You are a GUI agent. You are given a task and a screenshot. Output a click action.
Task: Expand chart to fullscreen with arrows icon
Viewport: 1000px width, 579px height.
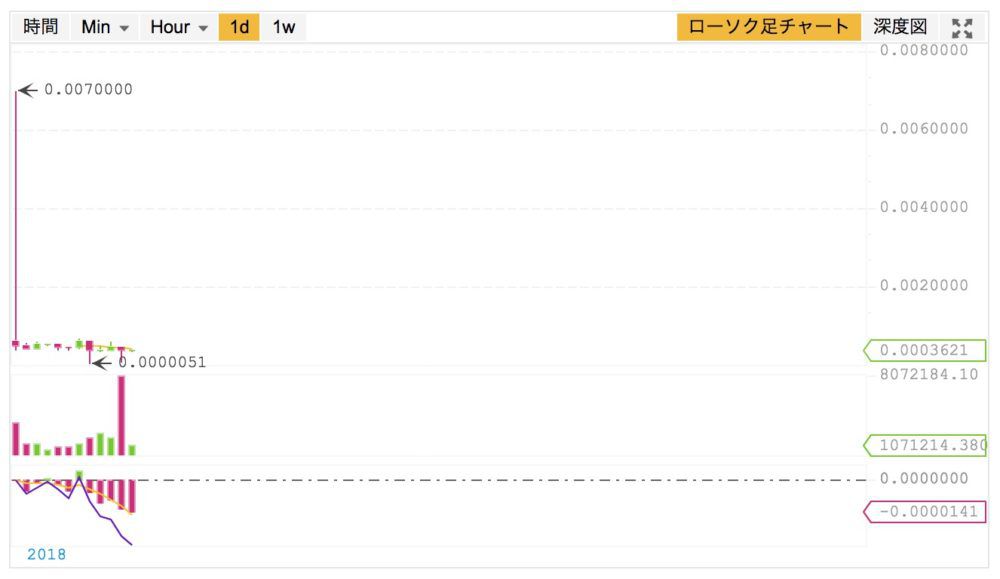[962, 28]
